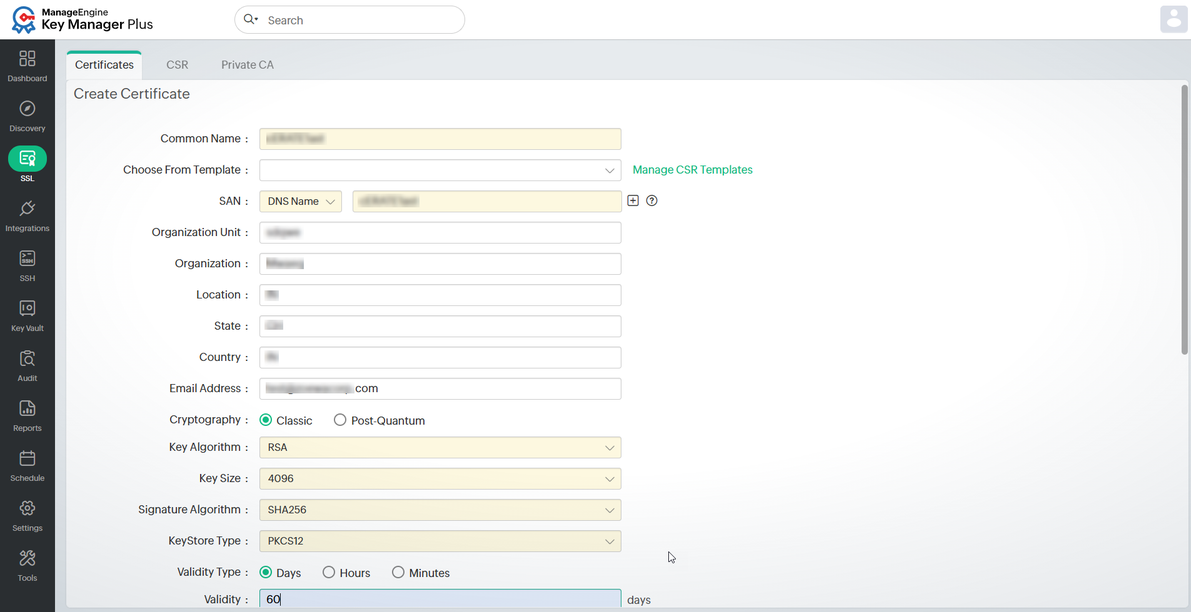Click the Country input field
Viewport: 1191px width, 612px height.
click(x=440, y=357)
